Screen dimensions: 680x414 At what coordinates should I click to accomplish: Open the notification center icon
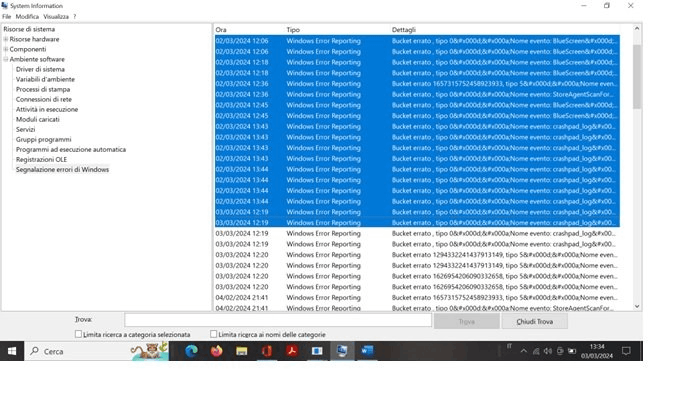click(x=626, y=351)
